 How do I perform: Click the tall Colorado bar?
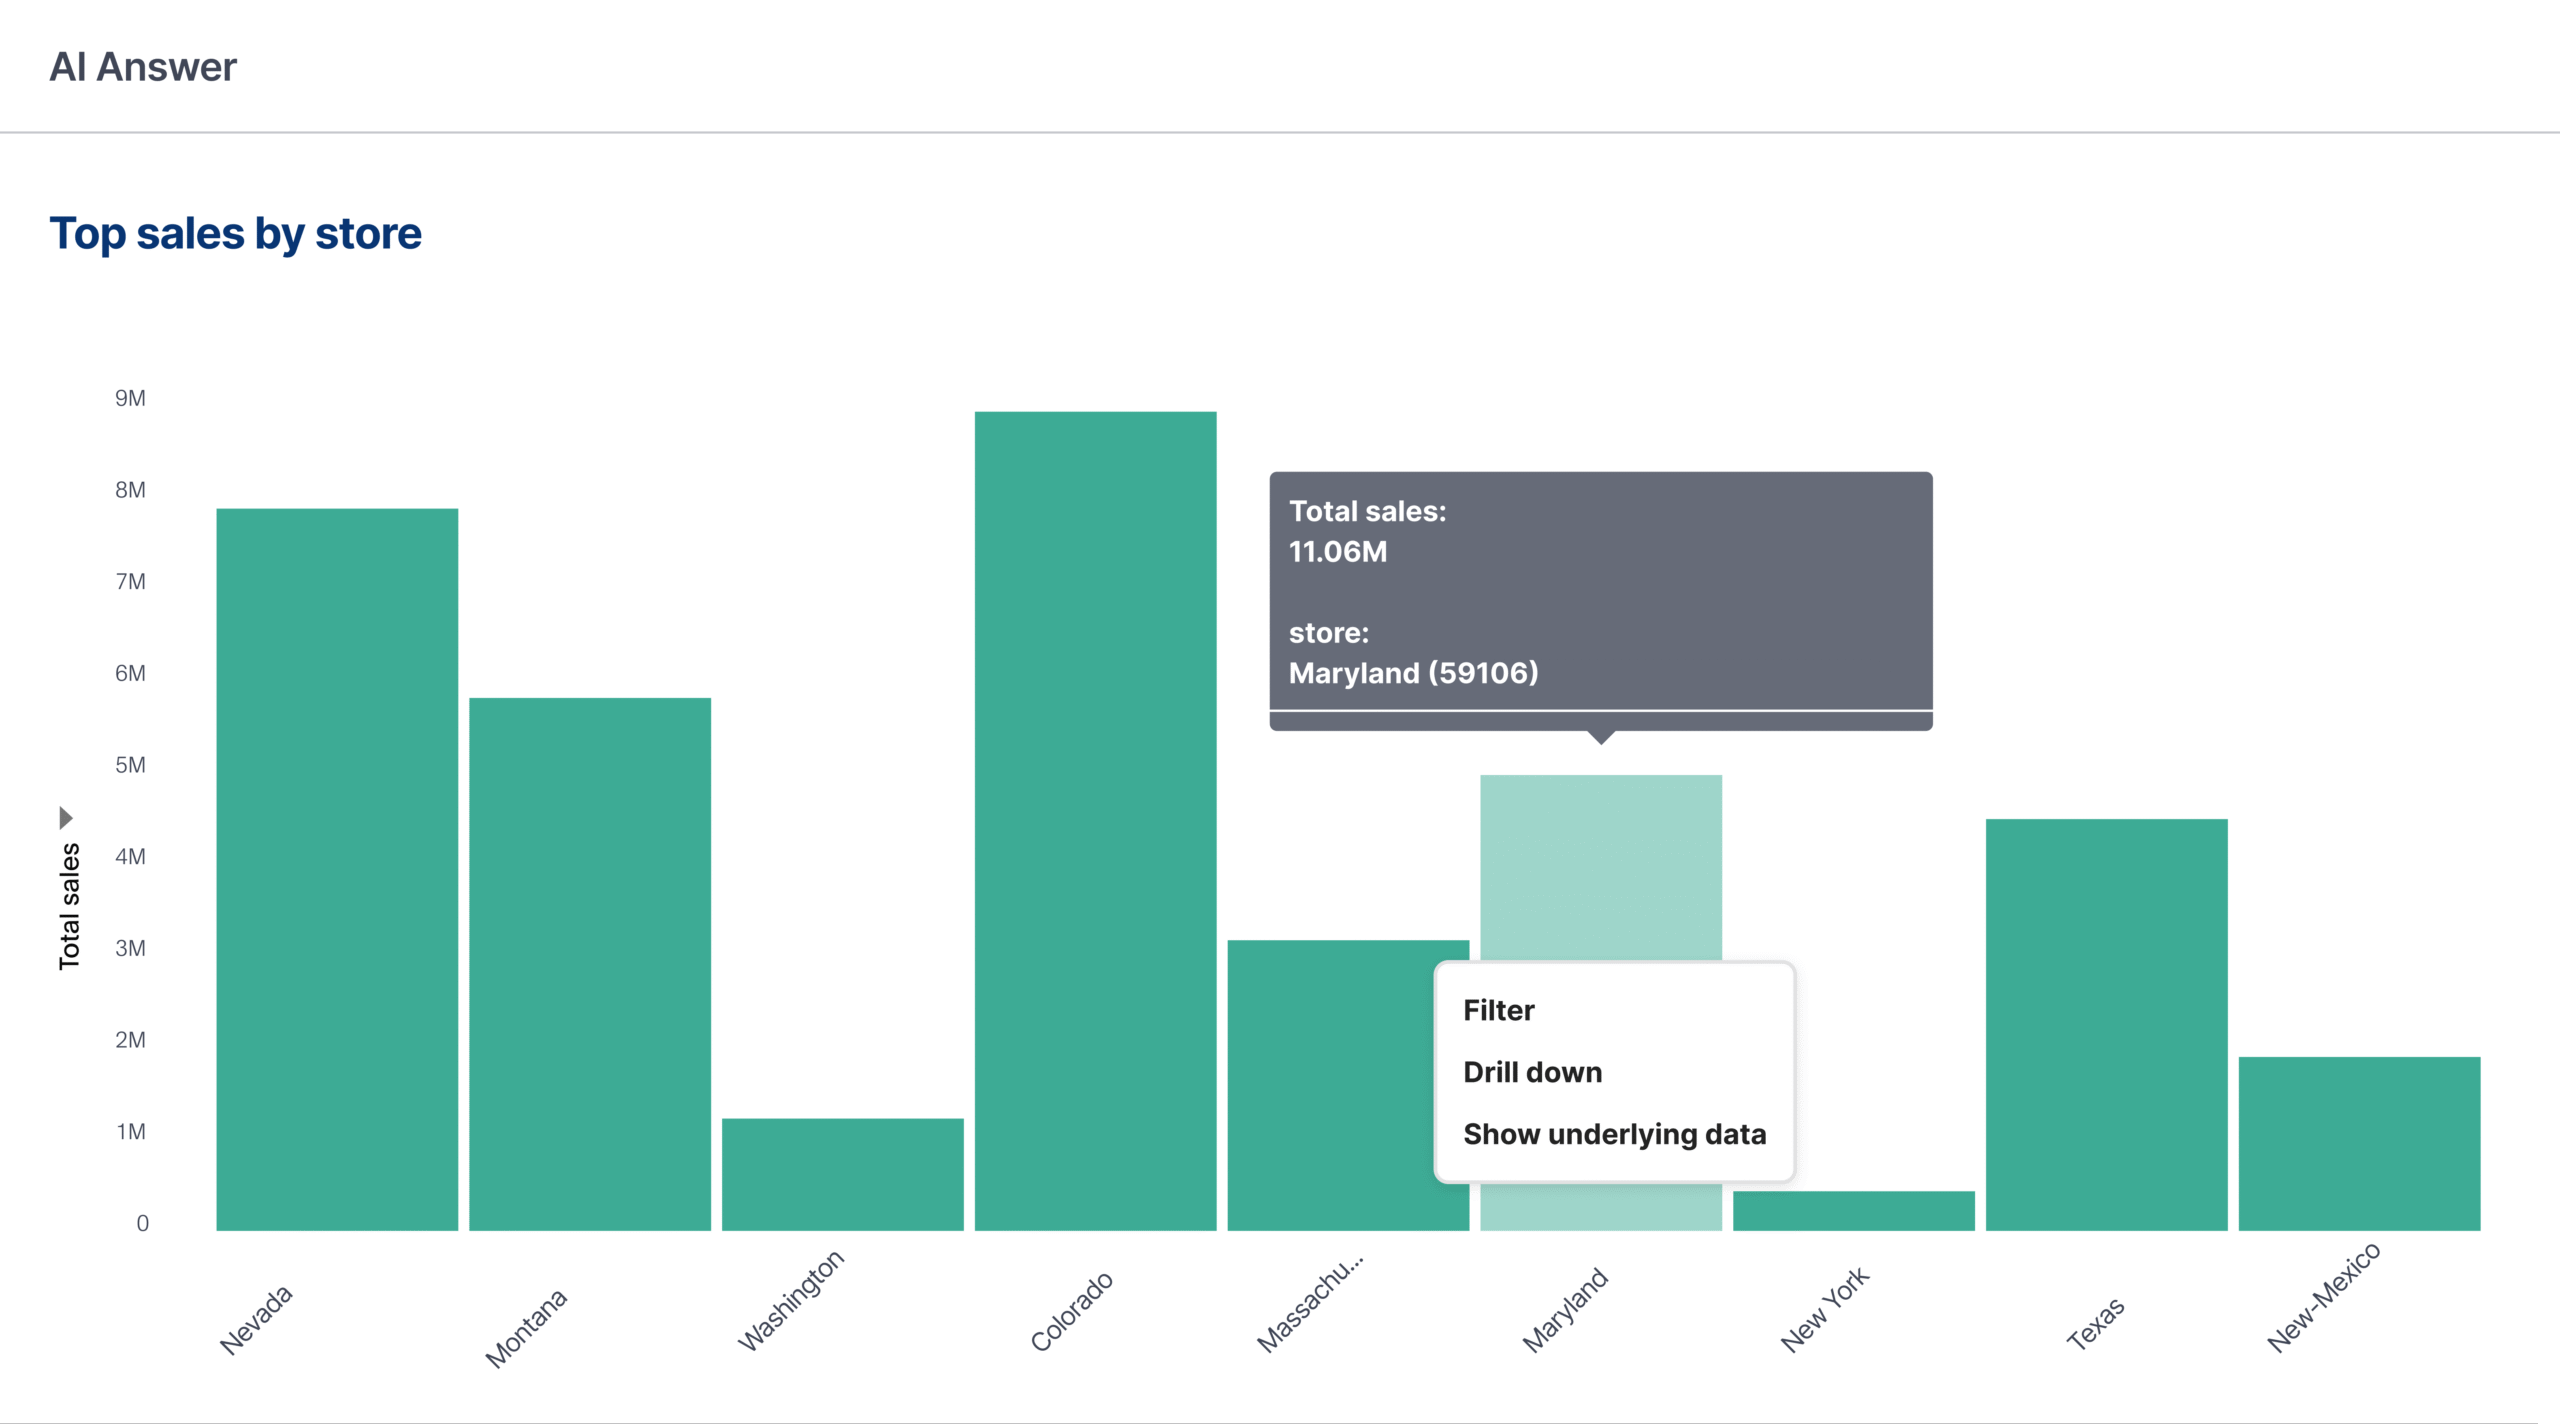coord(1095,820)
